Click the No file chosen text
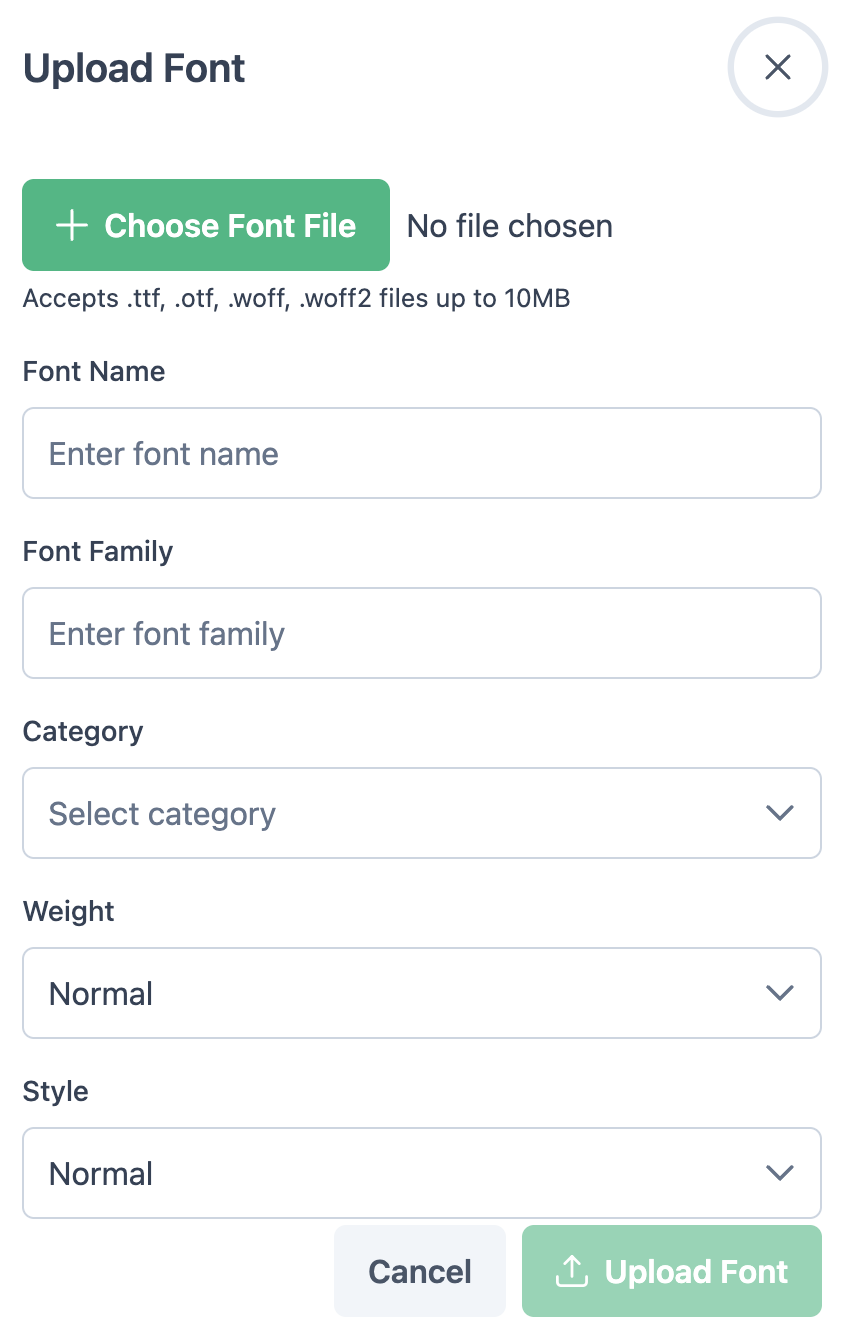Screen dimensions: 848x1340 point(509,226)
